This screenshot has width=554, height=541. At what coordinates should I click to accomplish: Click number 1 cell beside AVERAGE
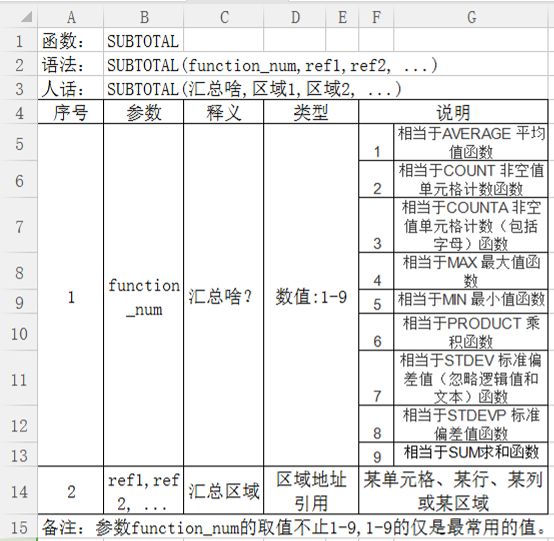coord(376,142)
